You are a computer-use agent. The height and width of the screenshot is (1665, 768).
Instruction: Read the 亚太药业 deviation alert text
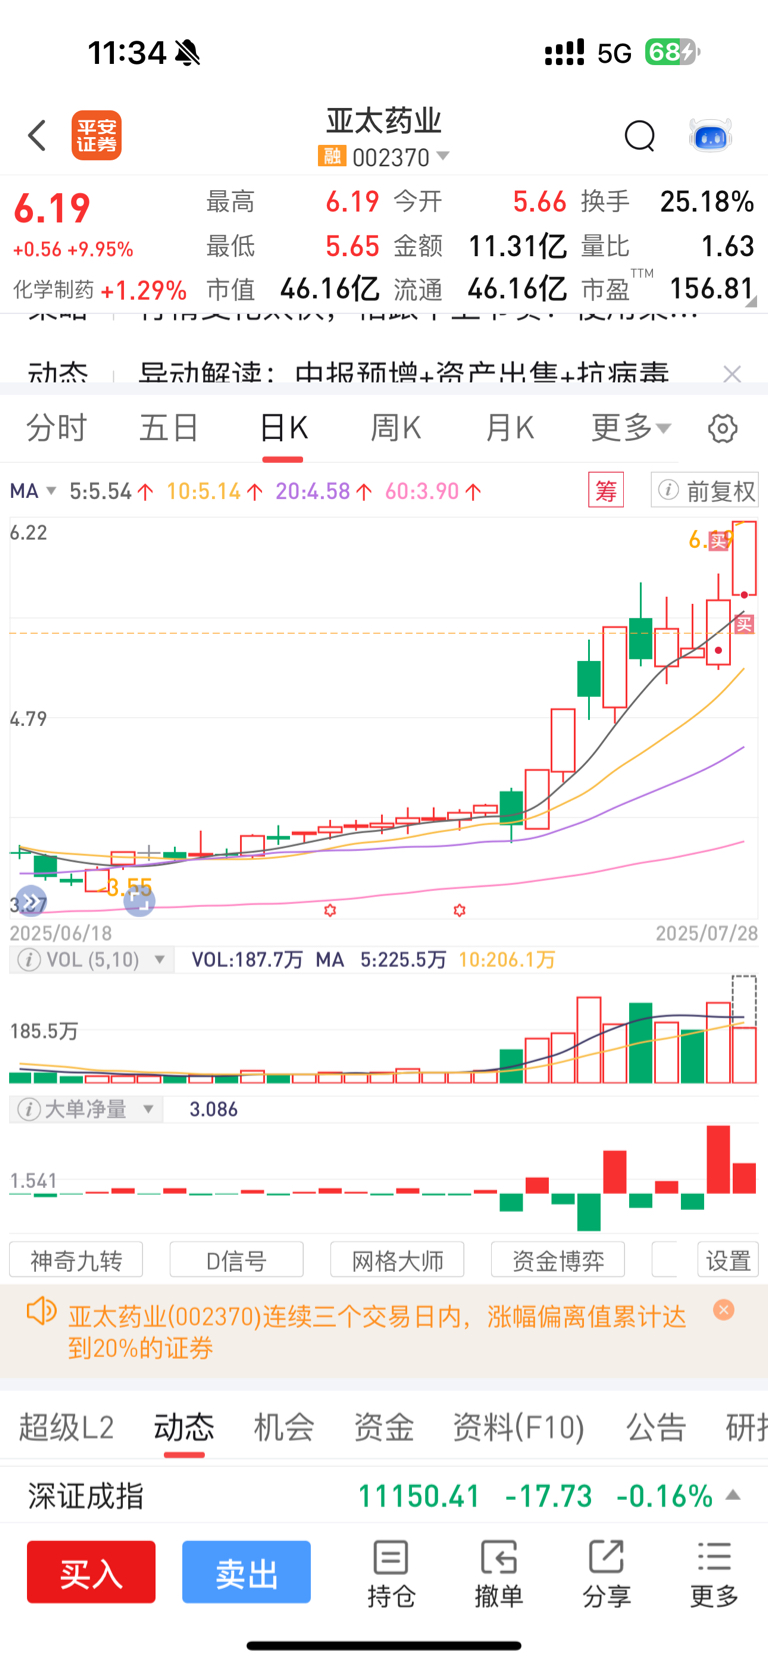tap(377, 1332)
